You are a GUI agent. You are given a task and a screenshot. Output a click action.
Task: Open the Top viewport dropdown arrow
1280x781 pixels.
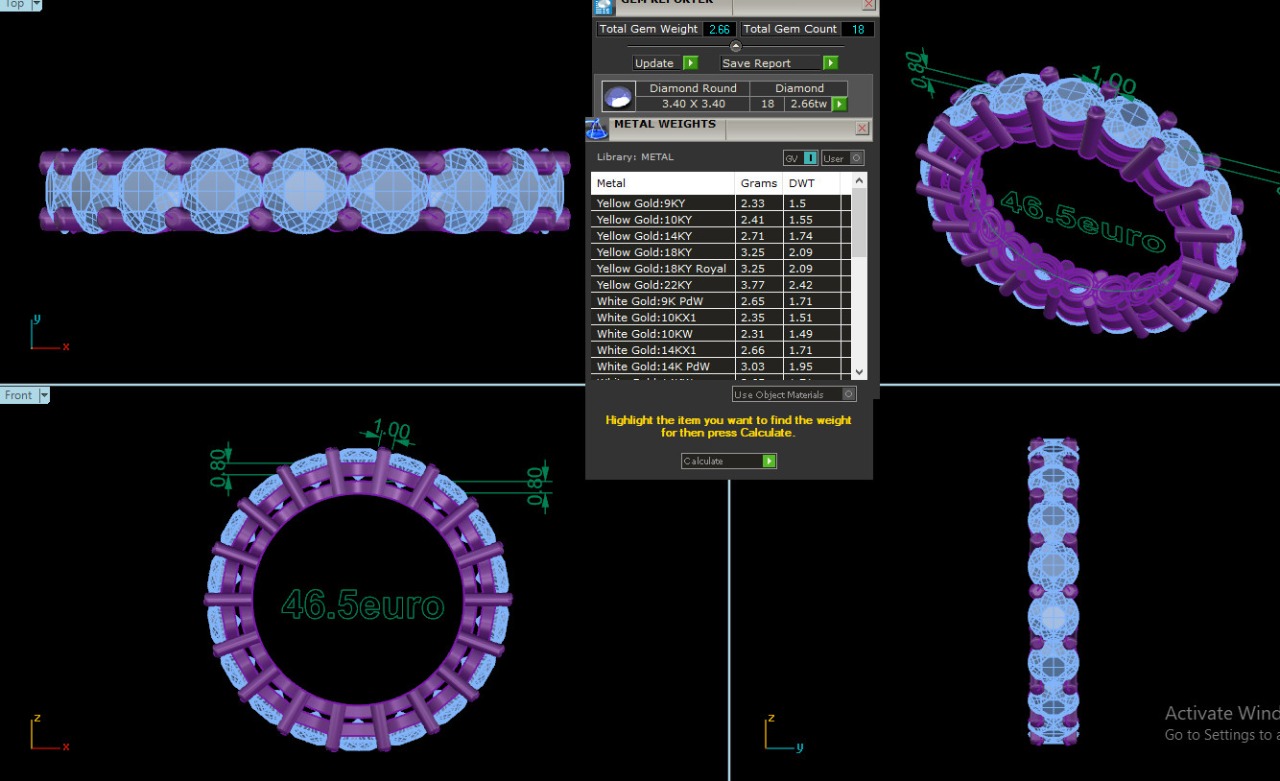pyautogui.click(x=37, y=5)
